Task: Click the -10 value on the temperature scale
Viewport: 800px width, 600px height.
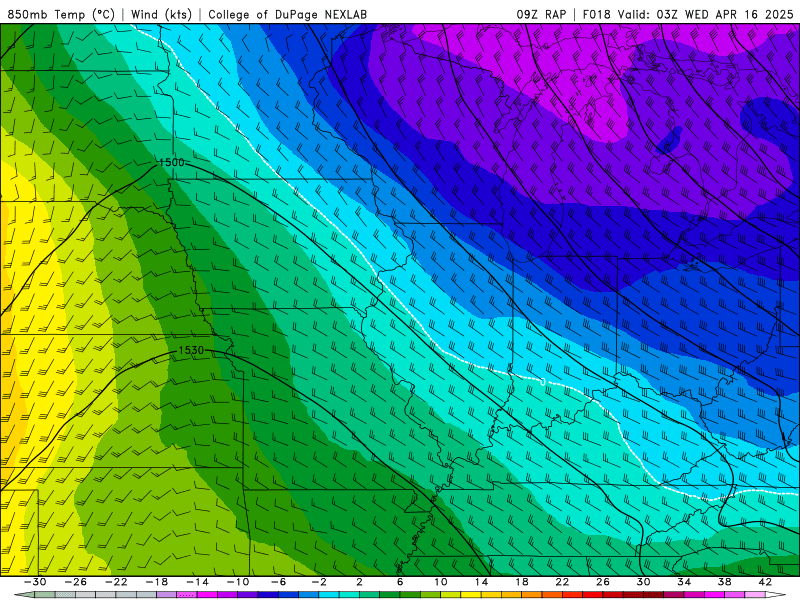Action: (x=238, y=582)
